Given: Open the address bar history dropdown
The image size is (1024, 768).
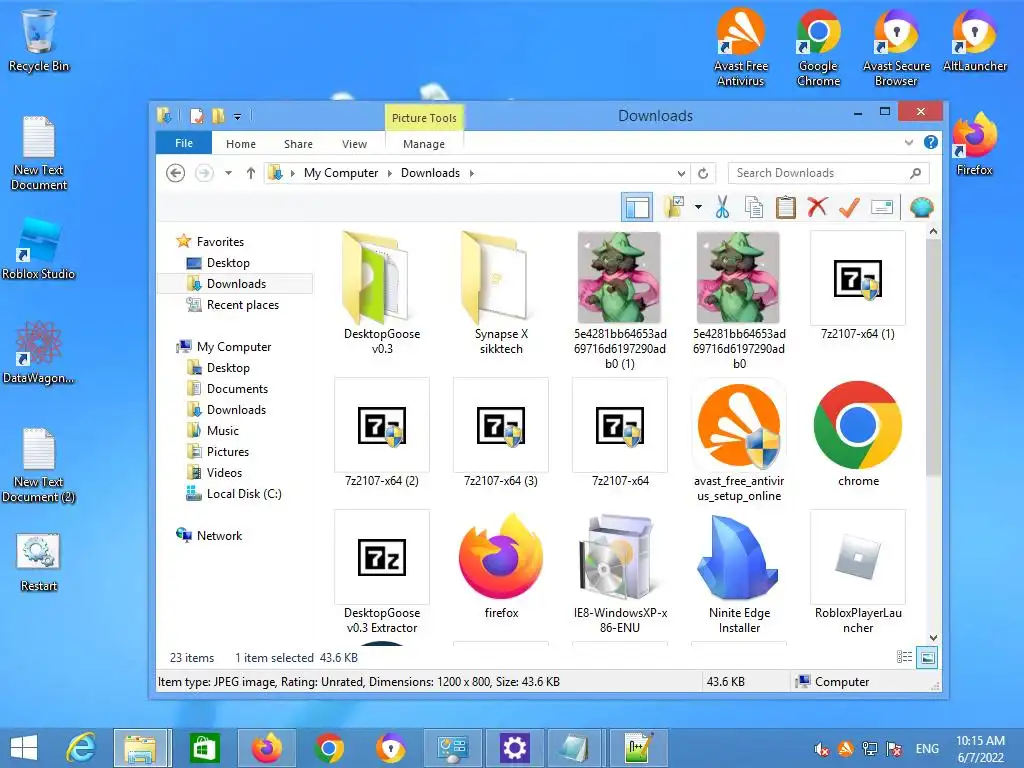Looking at the screenshot, I should pos(681,173).
